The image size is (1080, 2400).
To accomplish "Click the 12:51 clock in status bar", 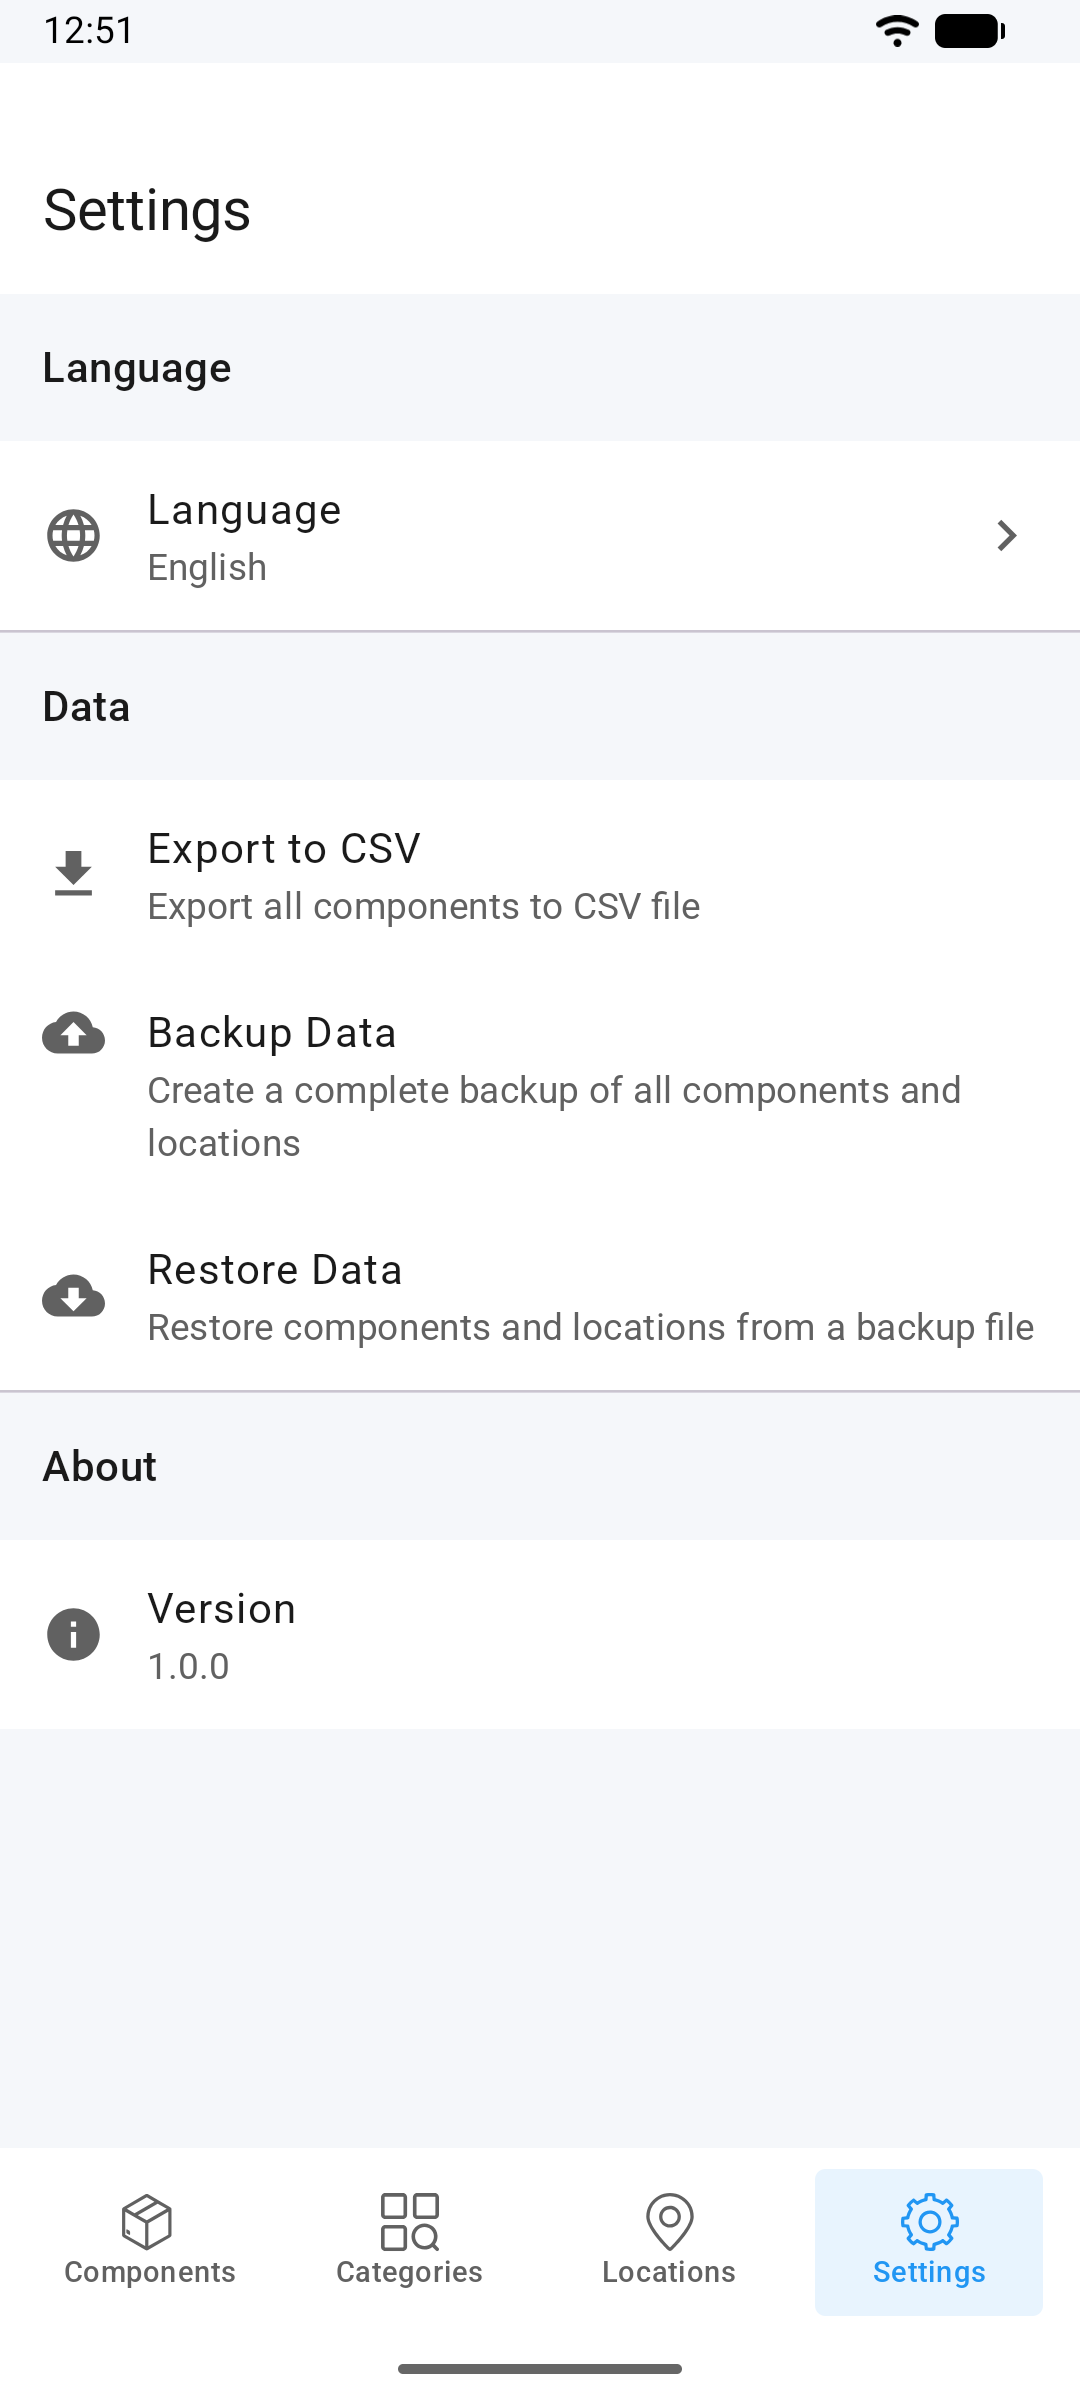I will (x=89, y=31).
